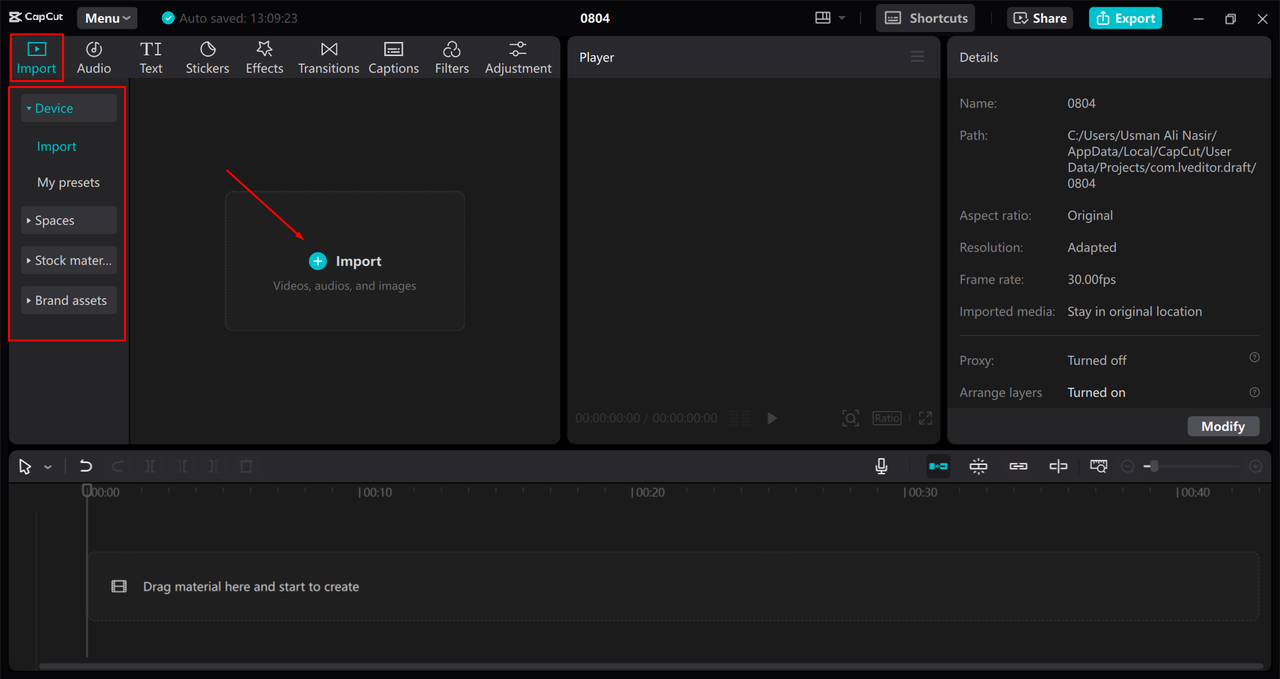Click the delete-left trim tool
The width and height of the screenshot is (1280, 679).
tap(182, 466)
